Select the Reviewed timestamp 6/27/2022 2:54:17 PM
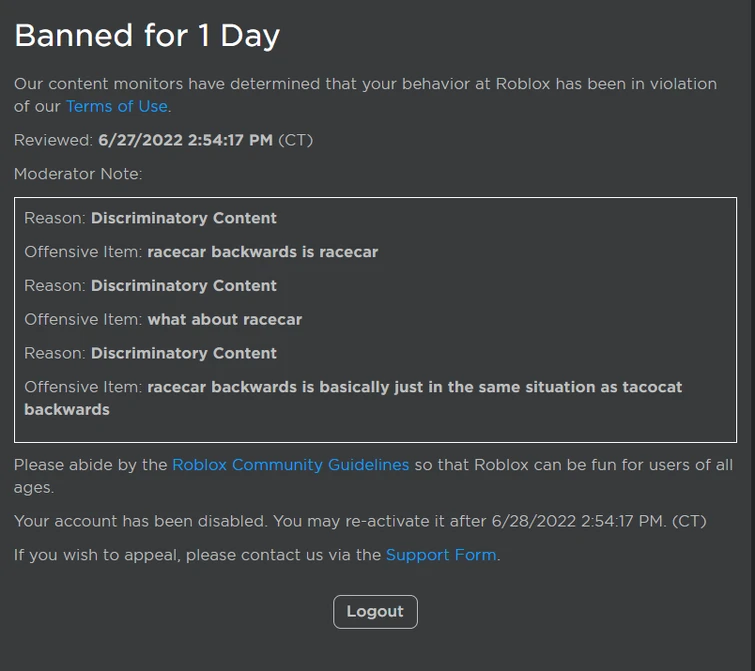 point(185,140)
